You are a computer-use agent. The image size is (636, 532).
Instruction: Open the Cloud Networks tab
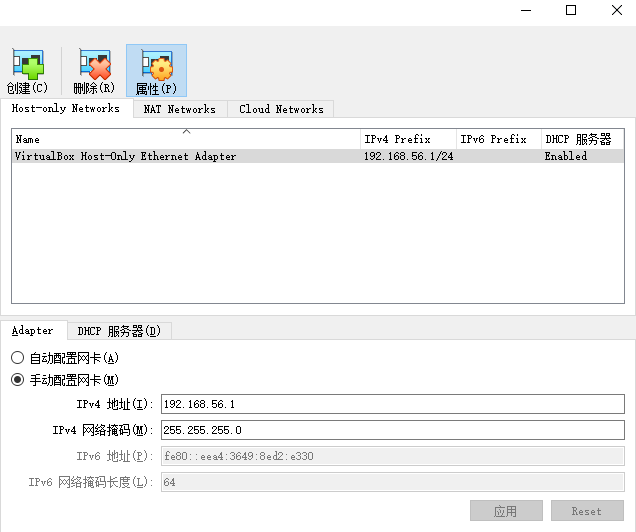pos(281,109)
